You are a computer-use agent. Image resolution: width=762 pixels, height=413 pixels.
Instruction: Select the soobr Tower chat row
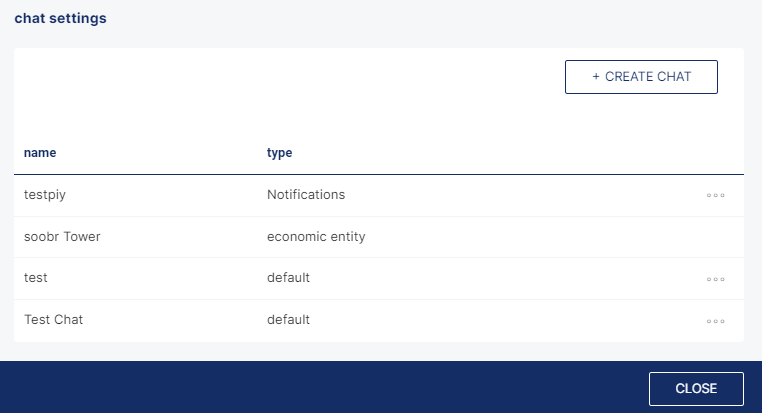coord(379,237)
